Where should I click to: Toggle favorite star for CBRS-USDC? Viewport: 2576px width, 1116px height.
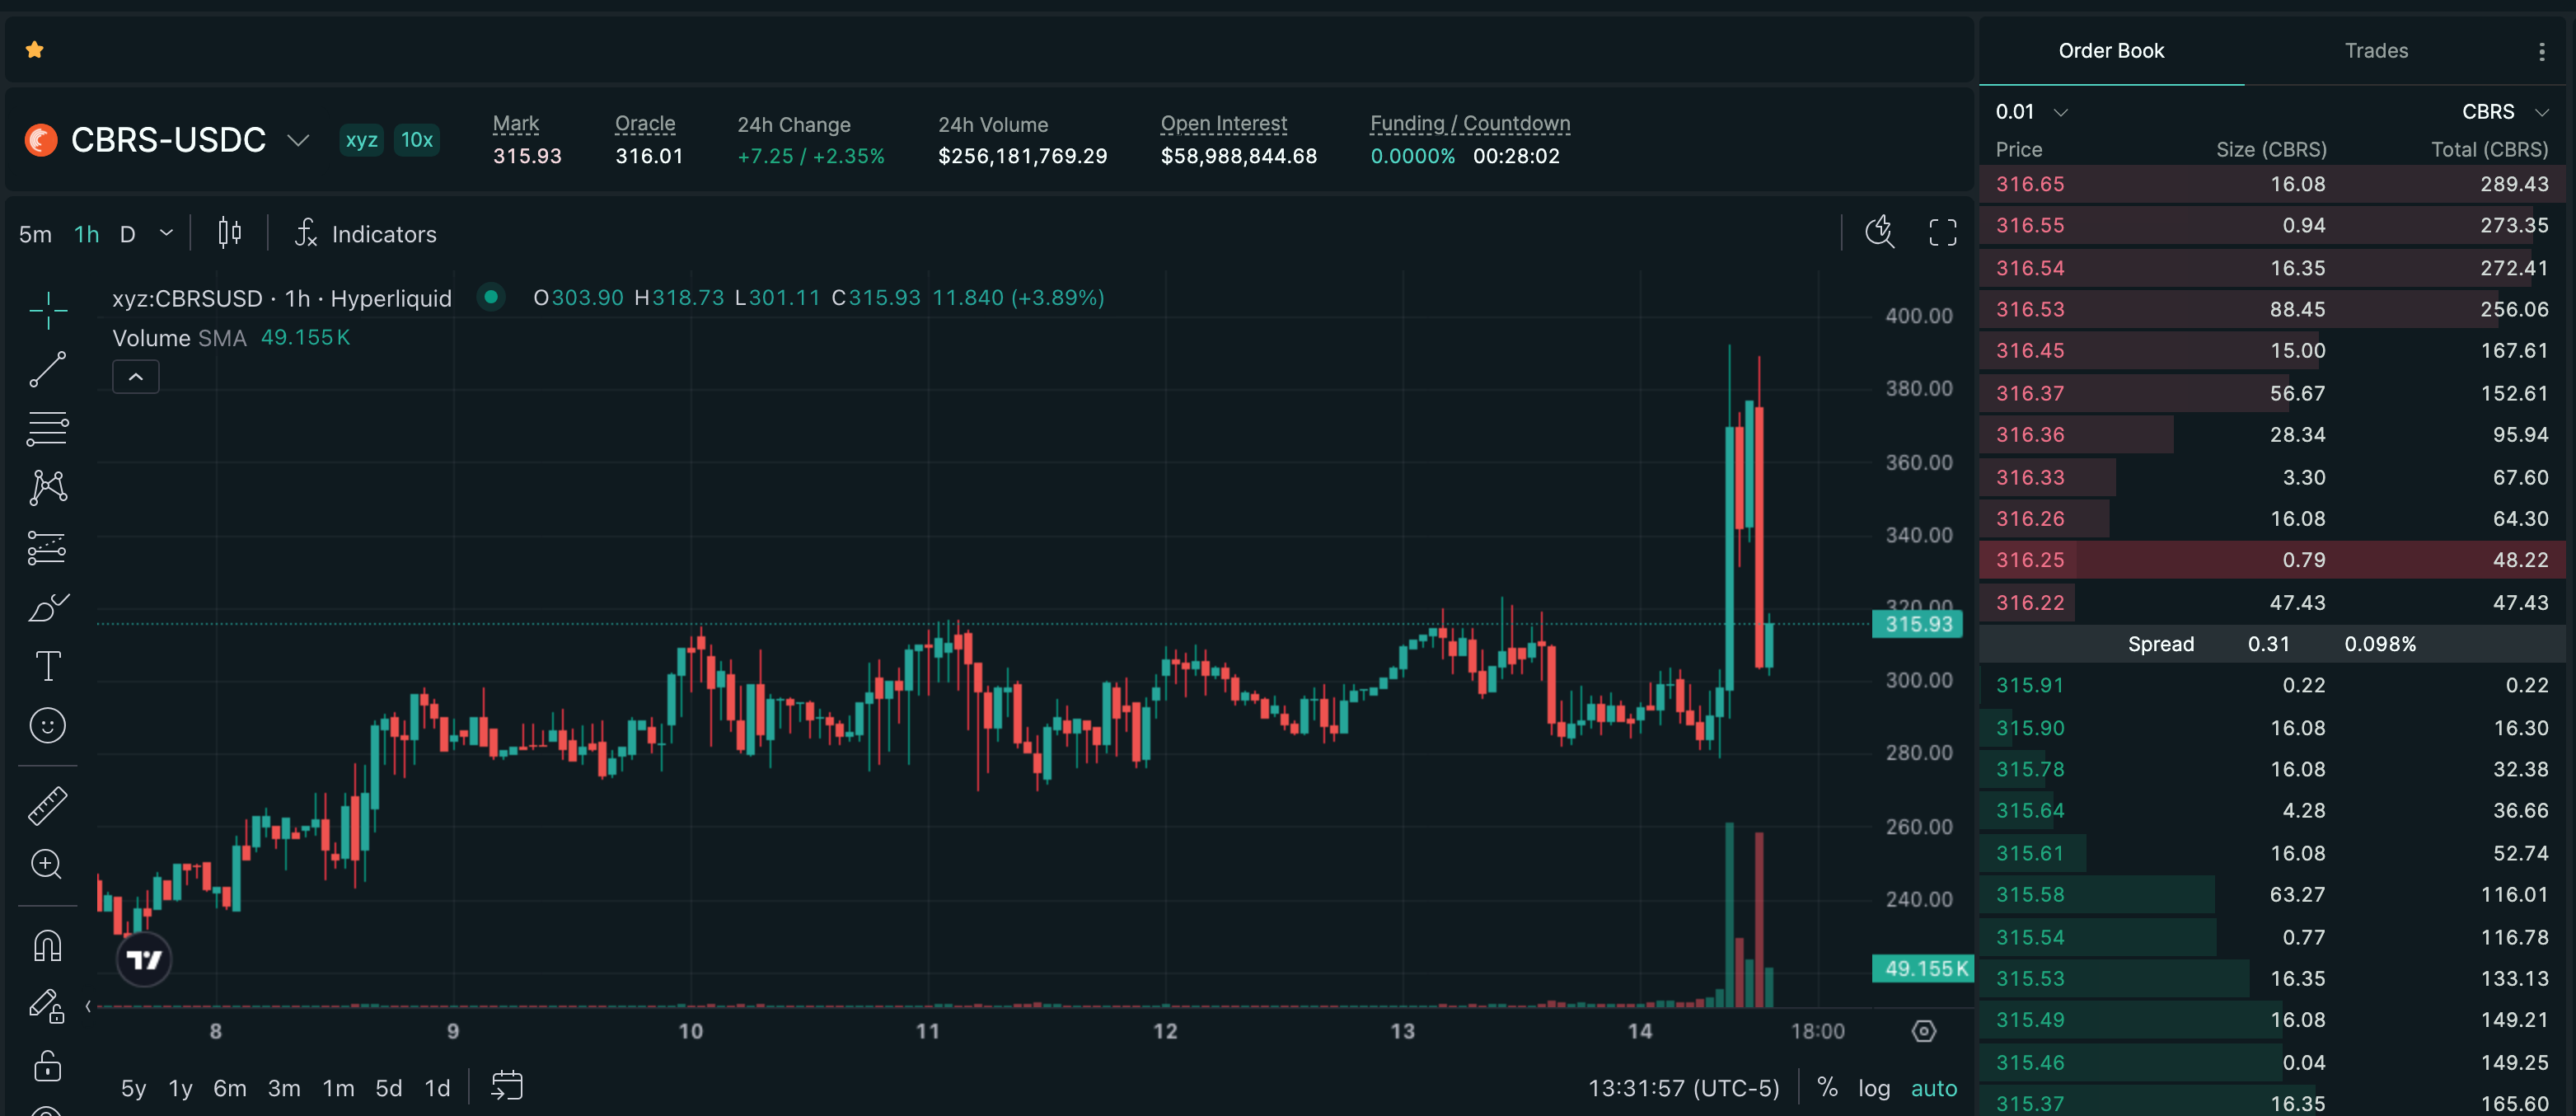point(35,49)
